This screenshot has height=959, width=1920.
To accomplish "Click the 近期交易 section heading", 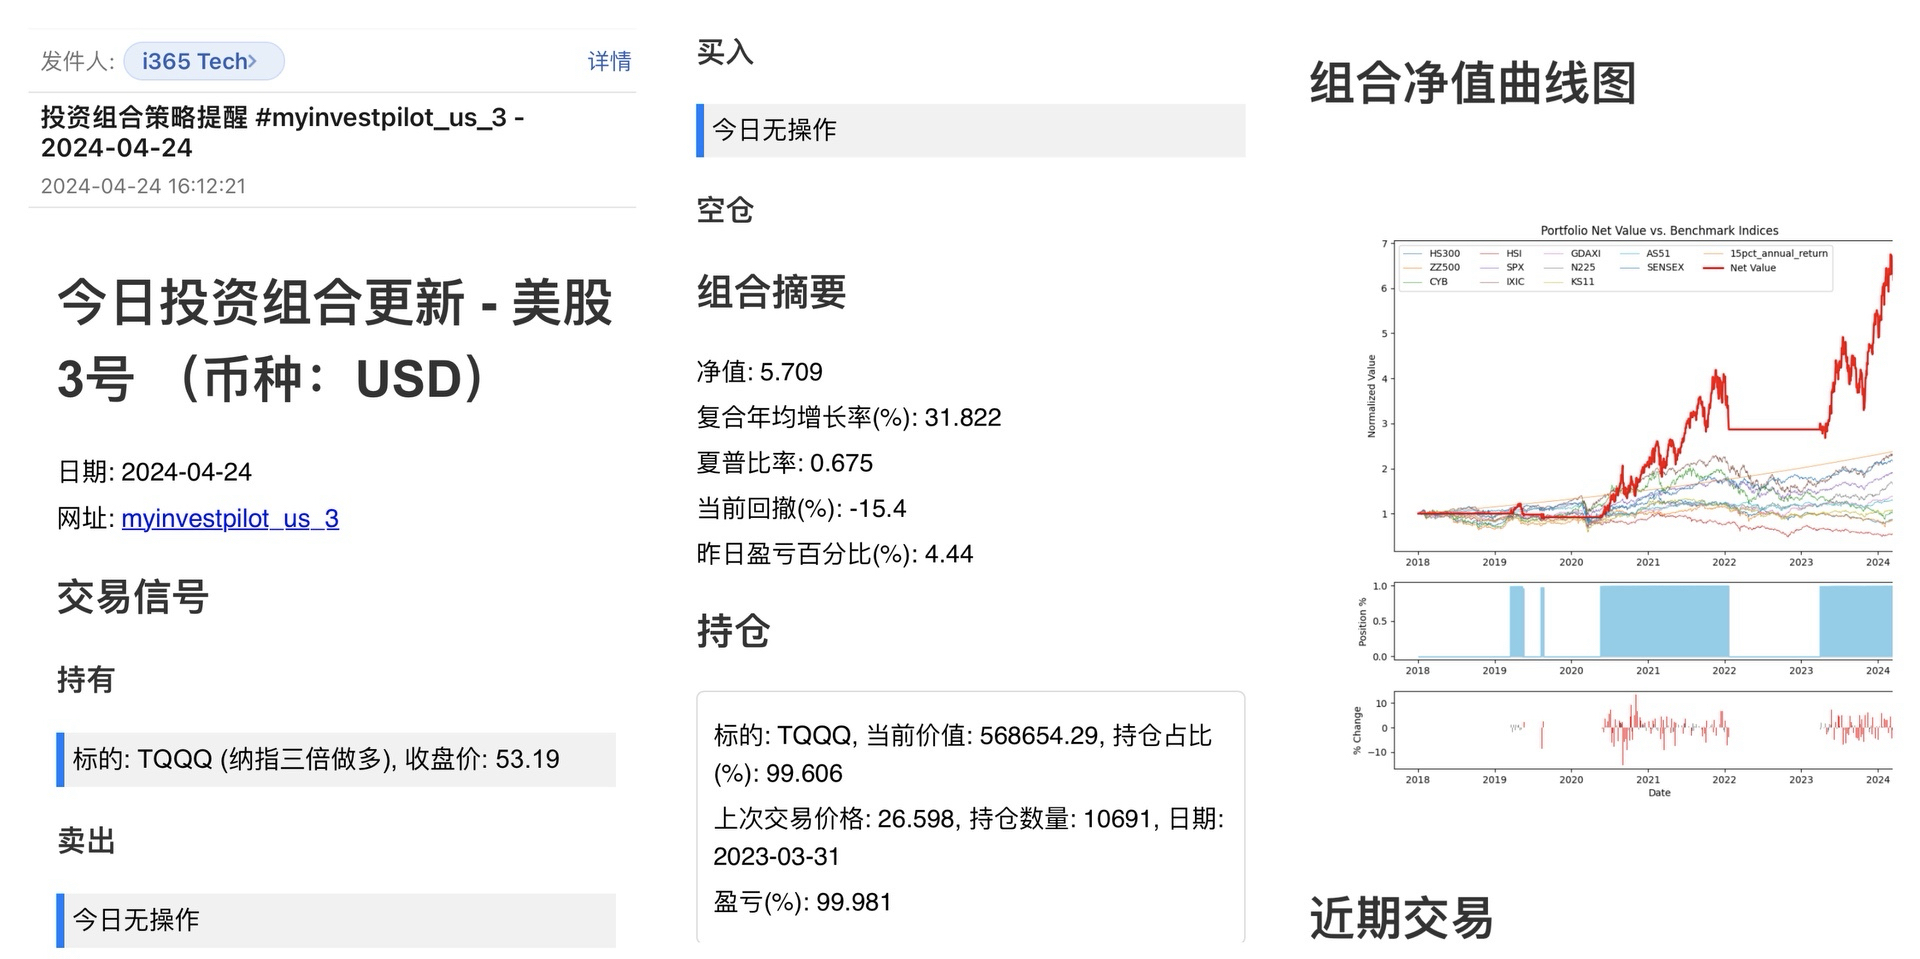I will (1401, 917).
